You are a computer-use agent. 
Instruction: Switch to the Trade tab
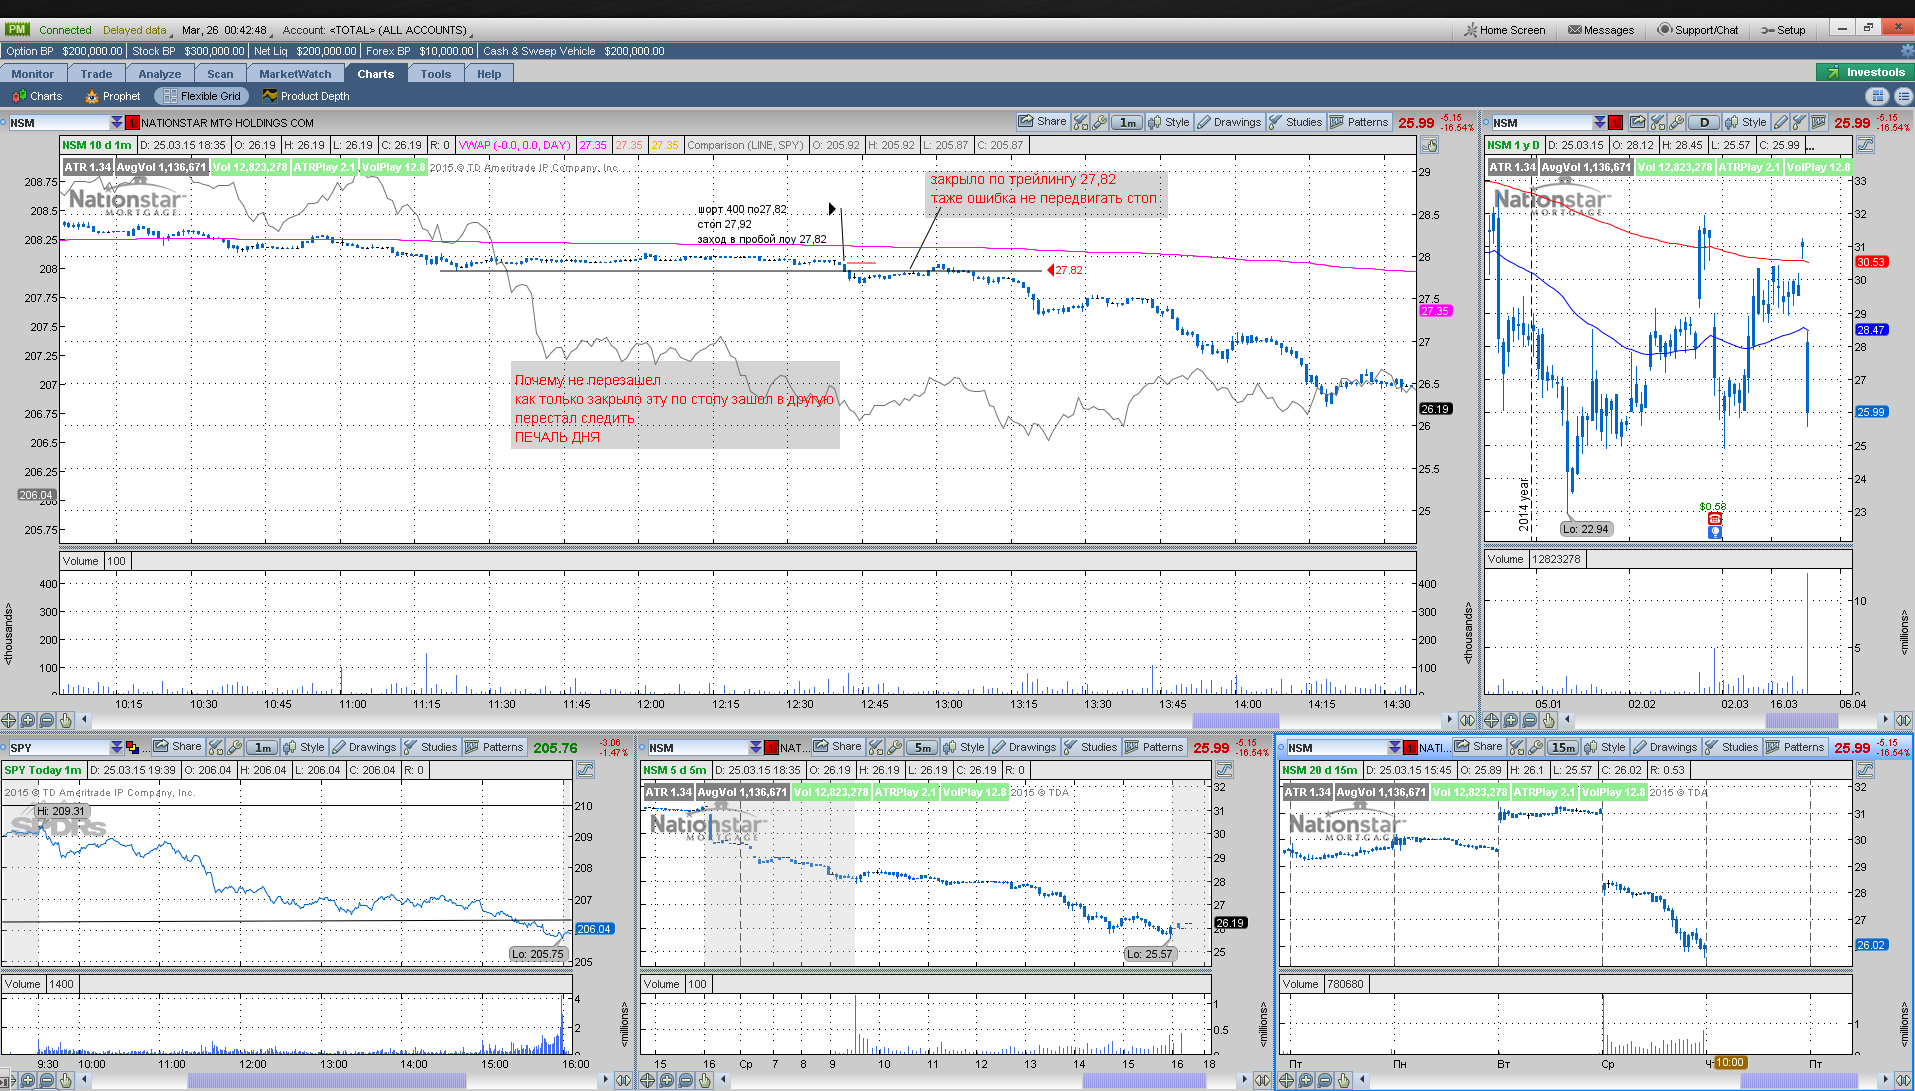97,74
